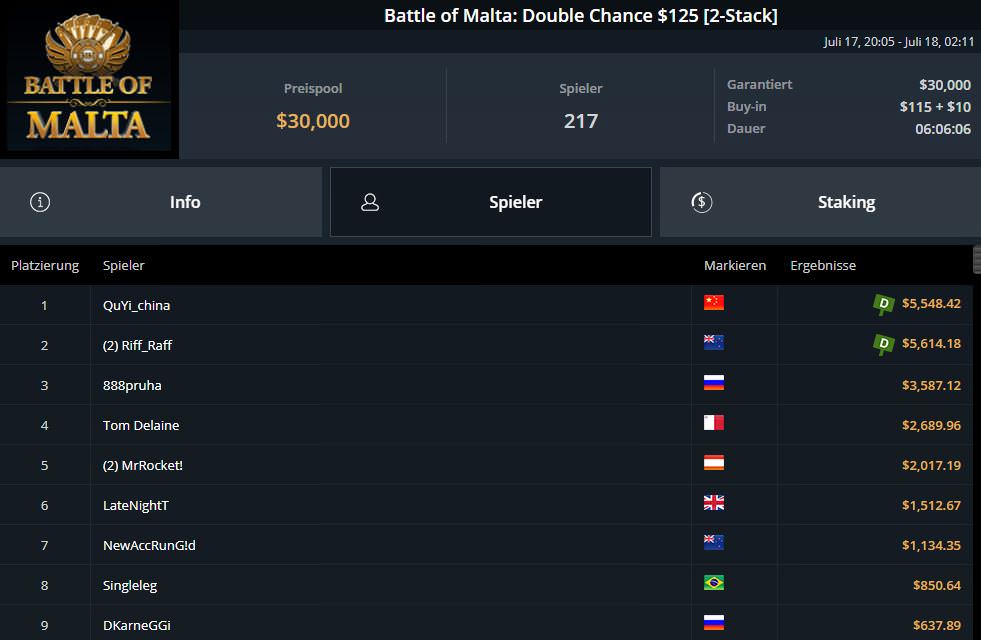Click the Malta flag beside Tom Delaine

pyautogui.click(x=714, y=423)
